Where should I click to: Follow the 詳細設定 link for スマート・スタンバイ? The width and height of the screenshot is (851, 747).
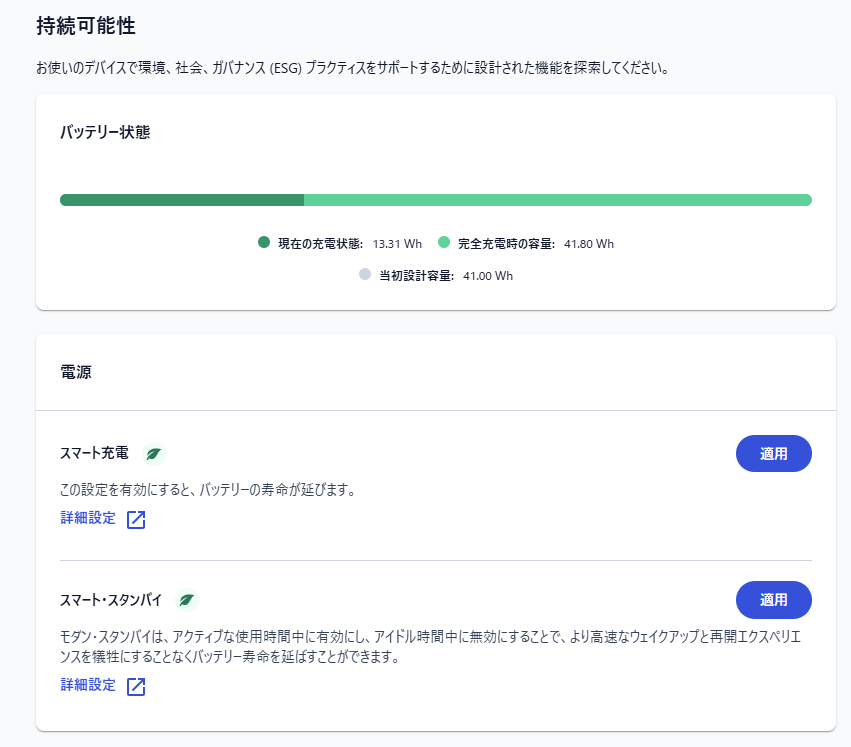[88, 685]
